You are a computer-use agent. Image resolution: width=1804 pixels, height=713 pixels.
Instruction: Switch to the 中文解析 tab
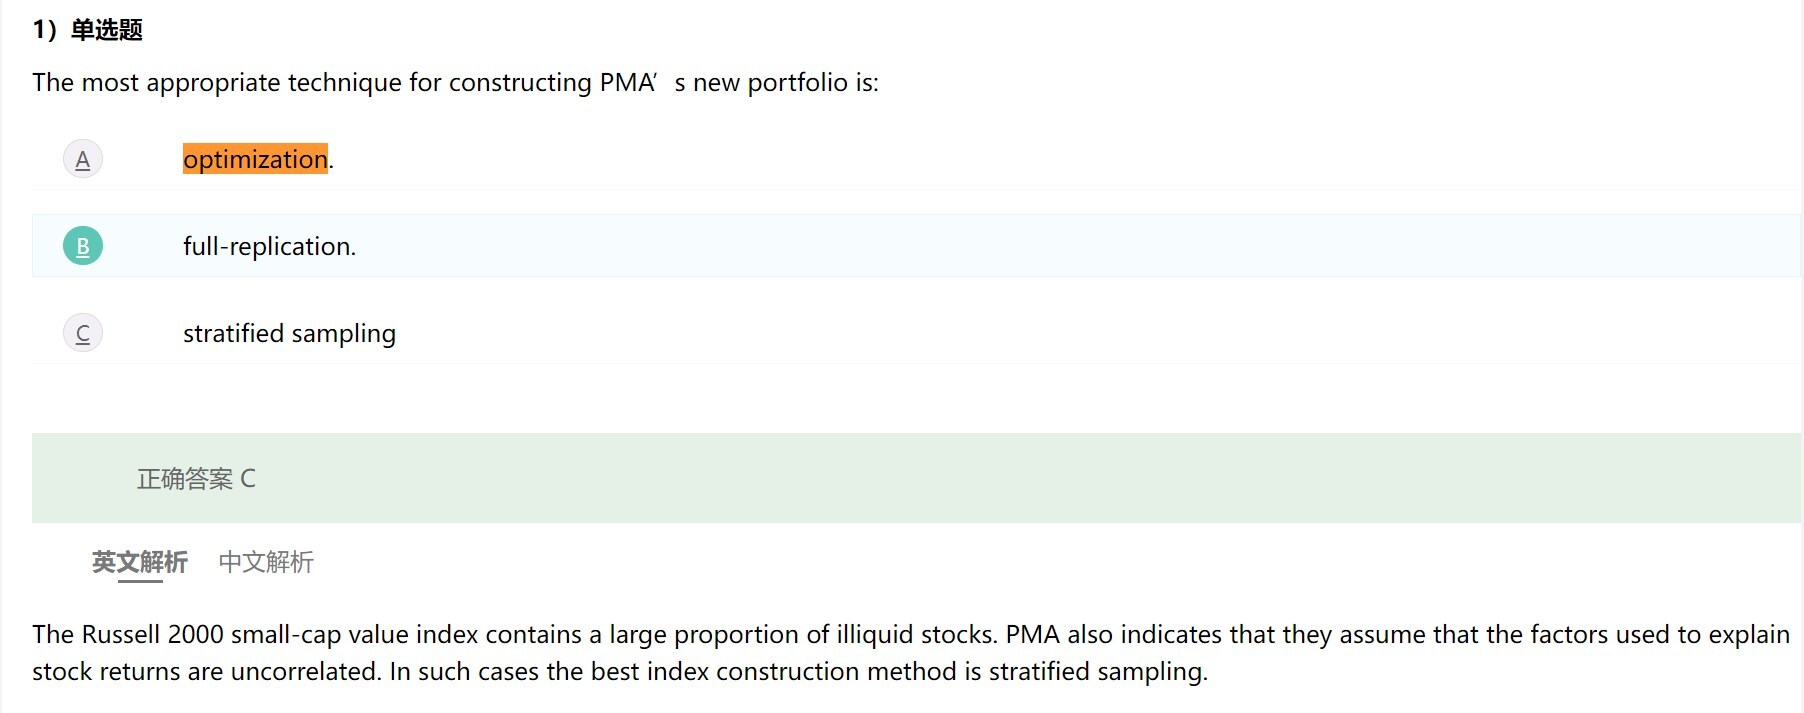coord(266,562)
